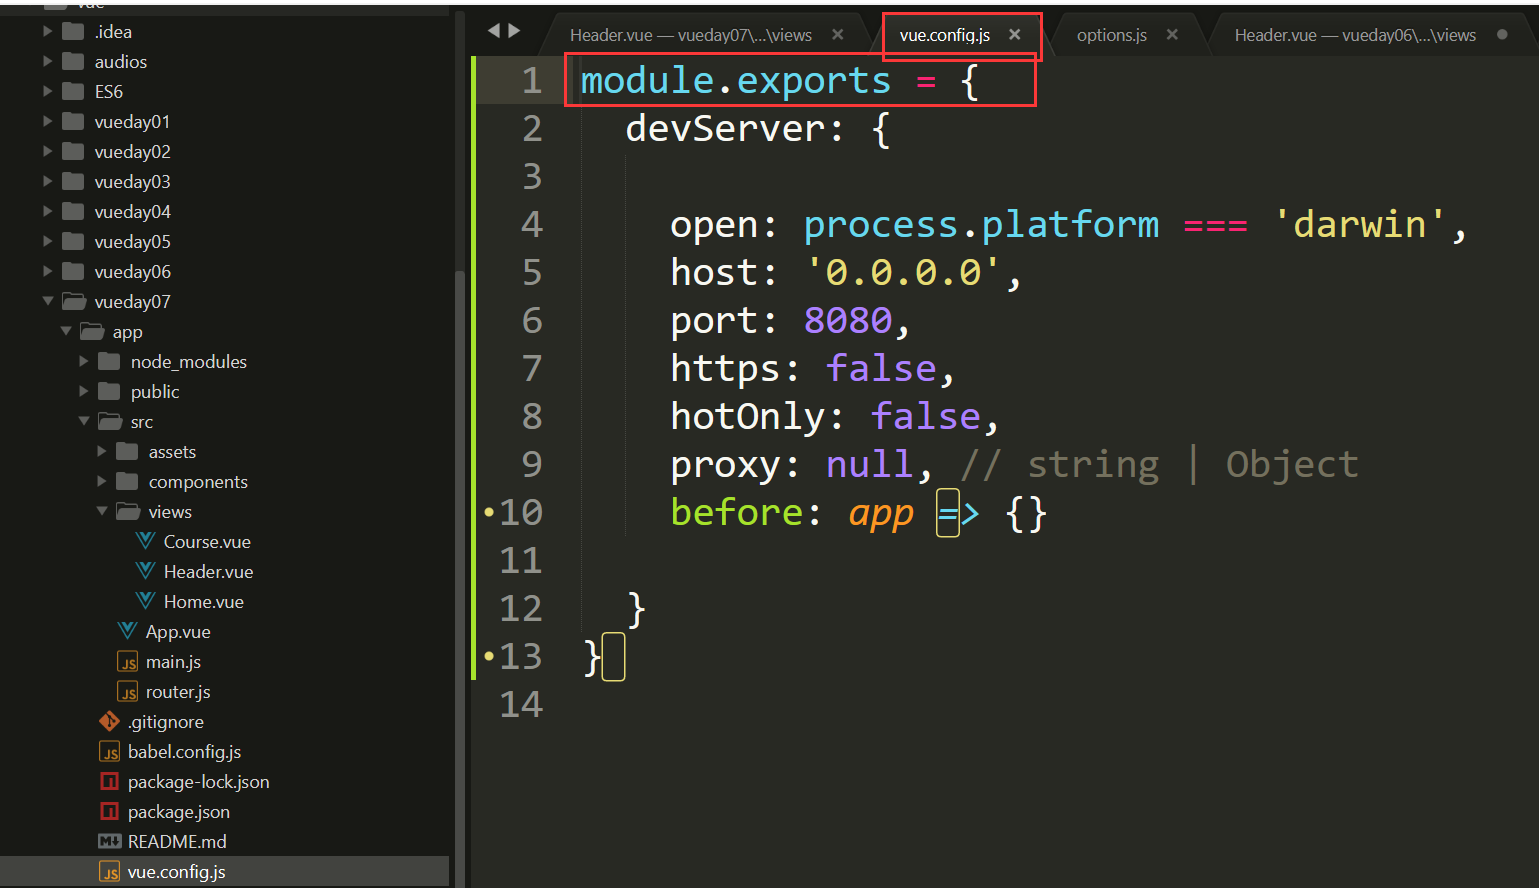Open package.json in the sidebar
This screenshot has height=888, width=1539.
[x=179, y=811]
